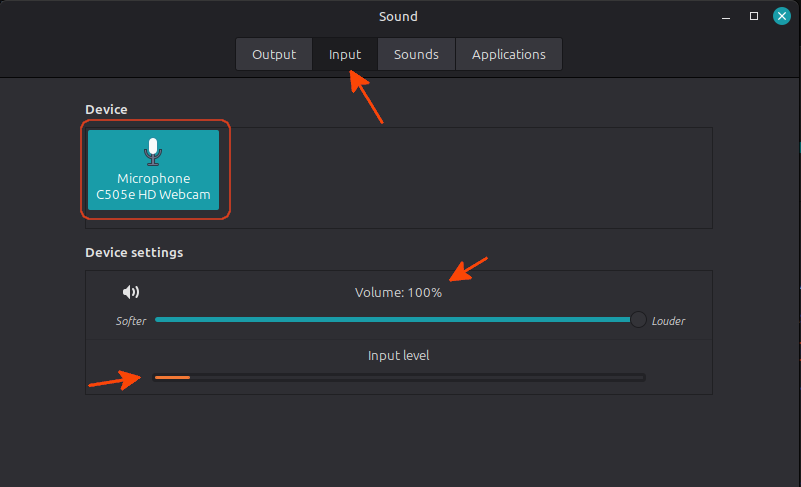Click the Input level label
This screenshot has width=801, height=487.
[x=398, y=355]
